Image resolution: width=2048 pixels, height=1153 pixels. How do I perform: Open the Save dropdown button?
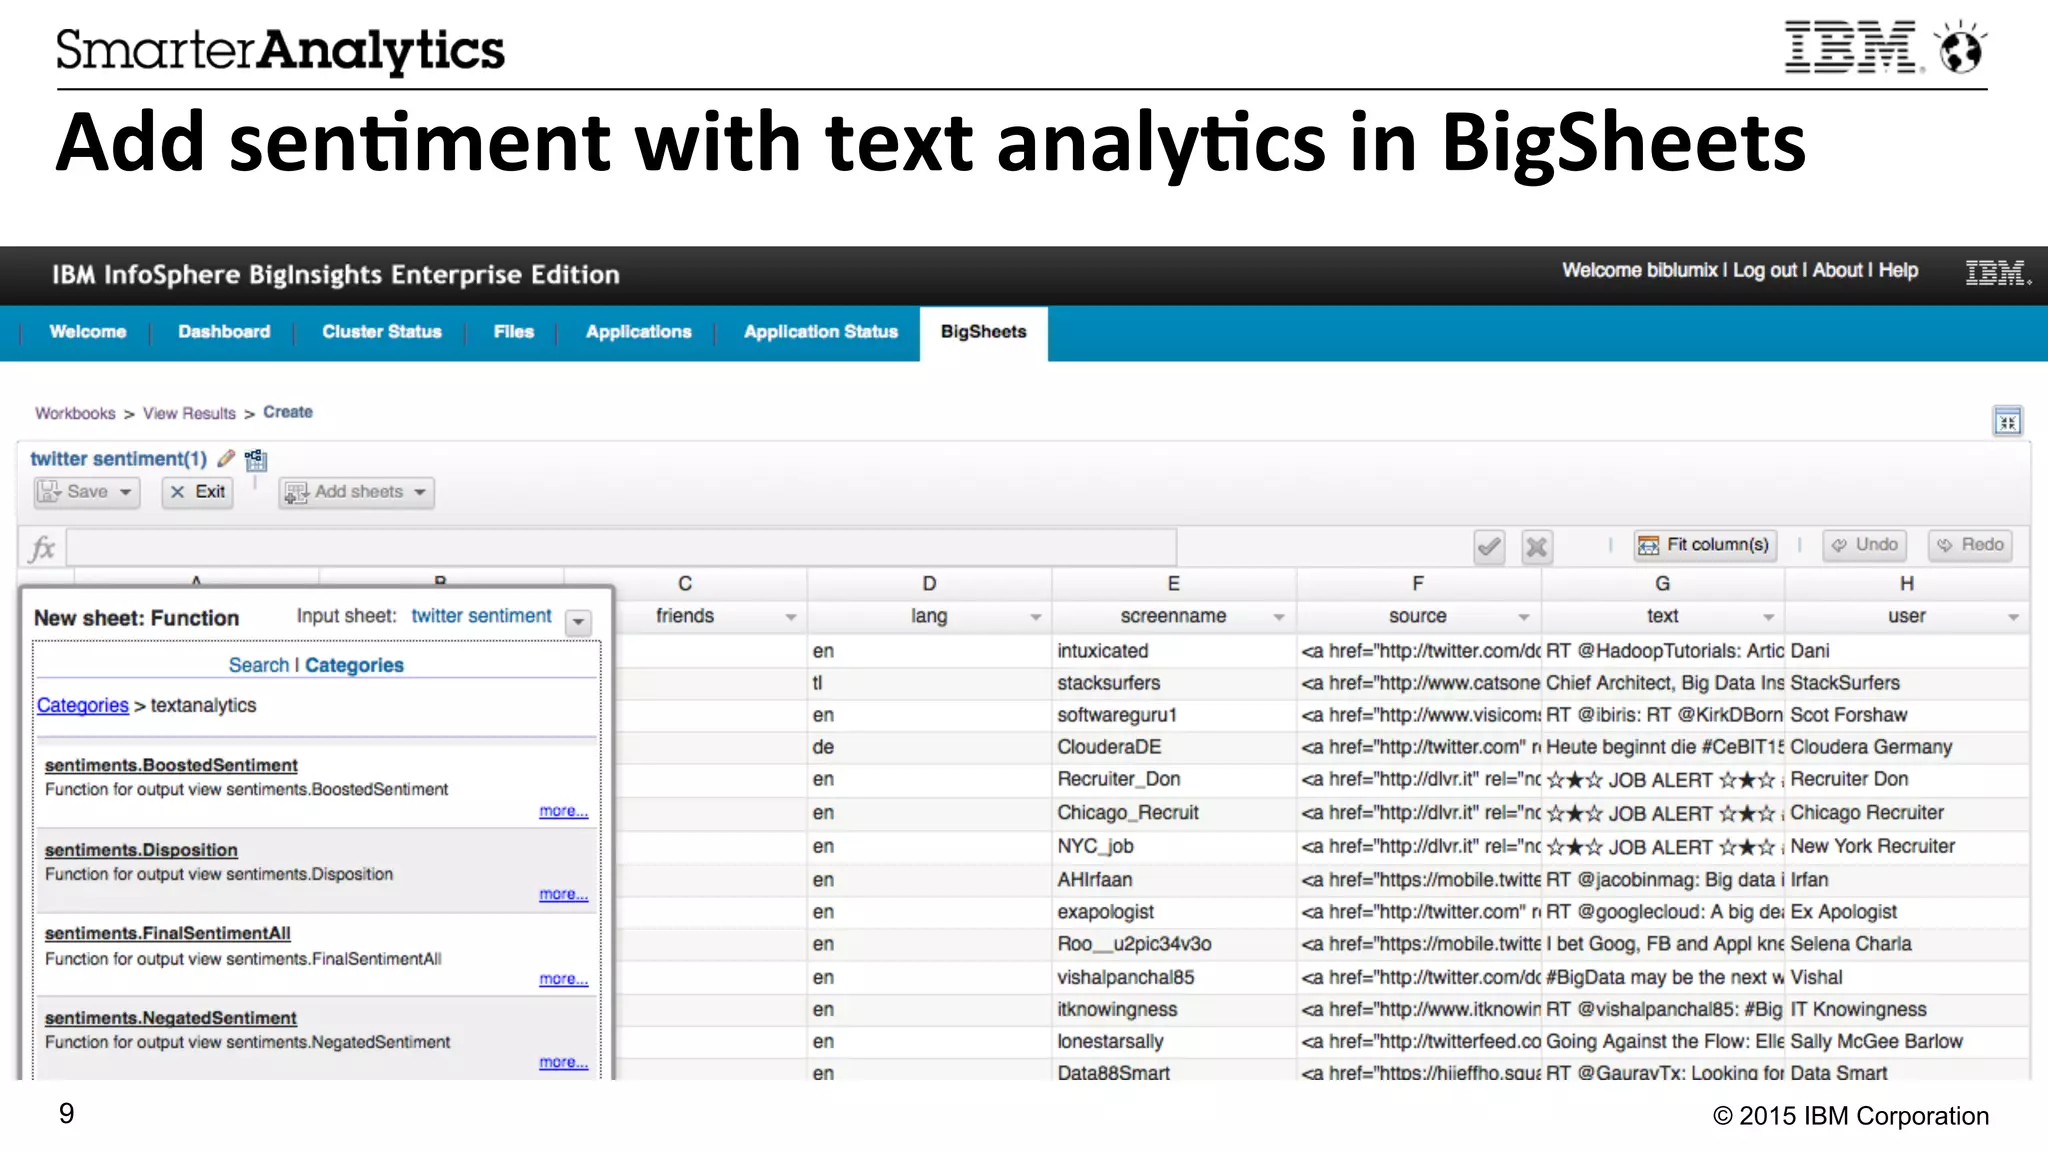point(87,492)
